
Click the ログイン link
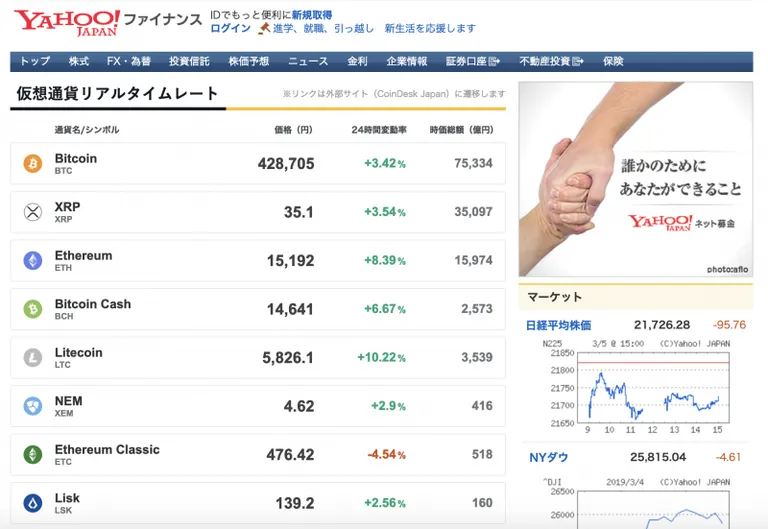click(x=230, y=28)
